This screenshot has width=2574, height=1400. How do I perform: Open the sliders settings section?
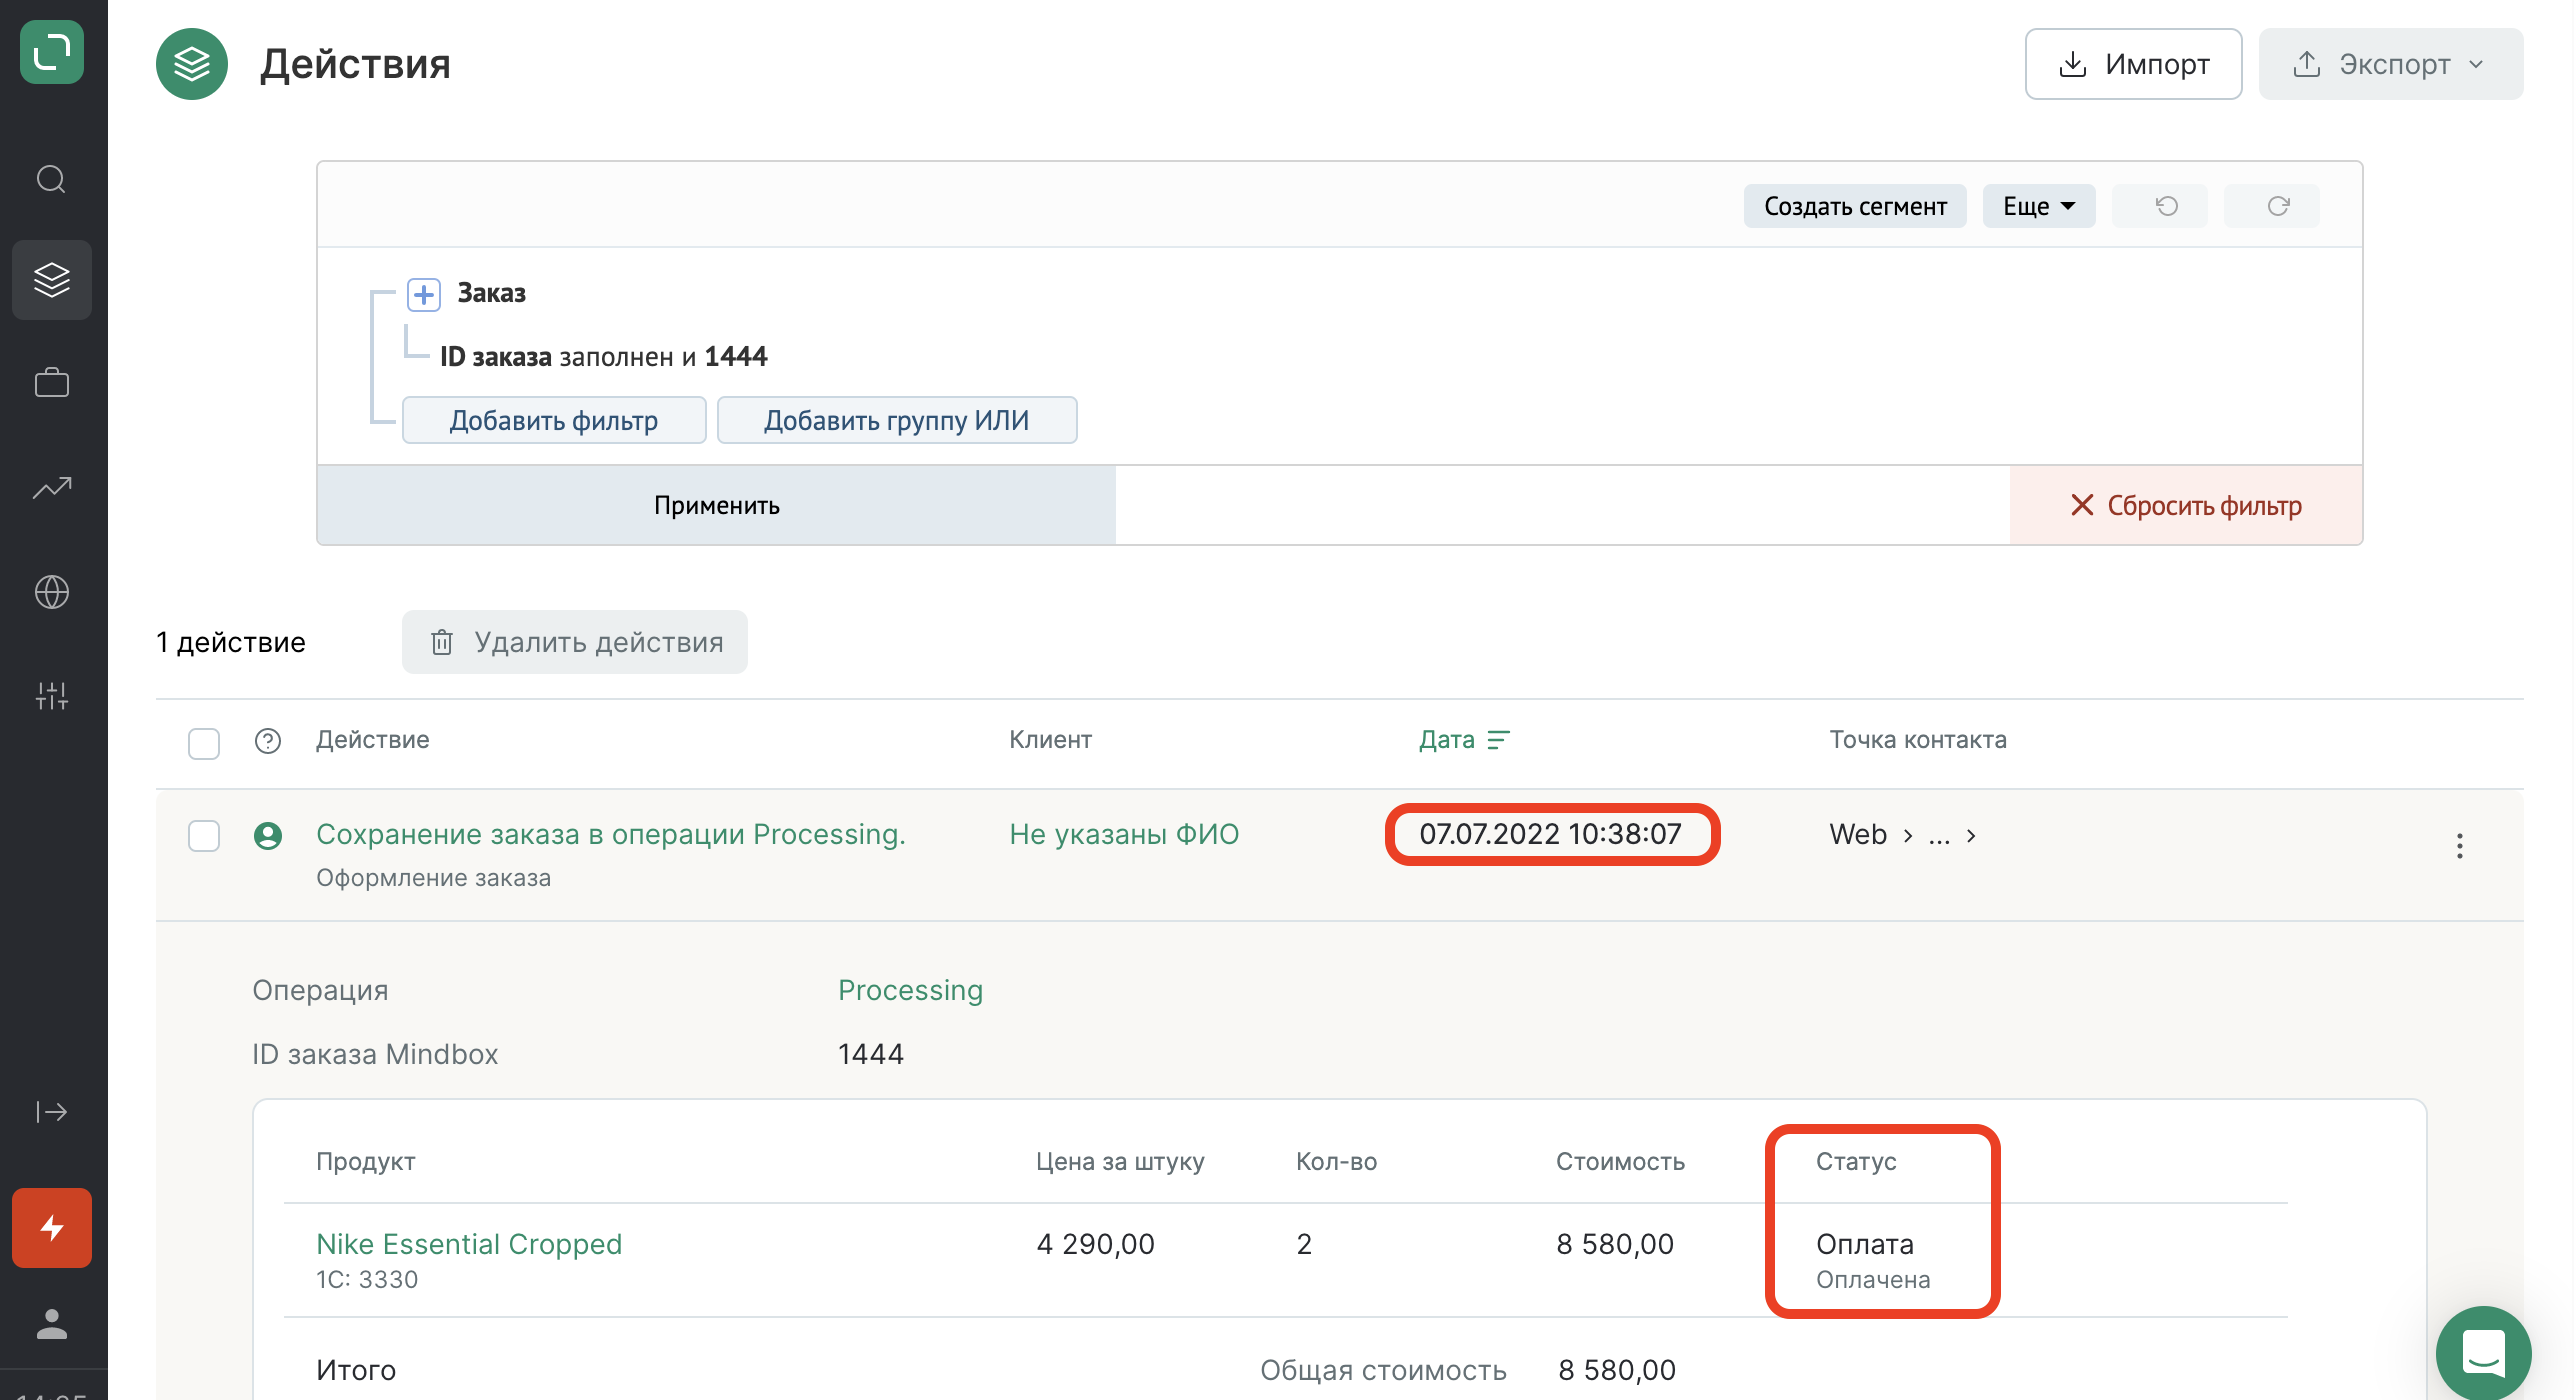pos(52,696)
